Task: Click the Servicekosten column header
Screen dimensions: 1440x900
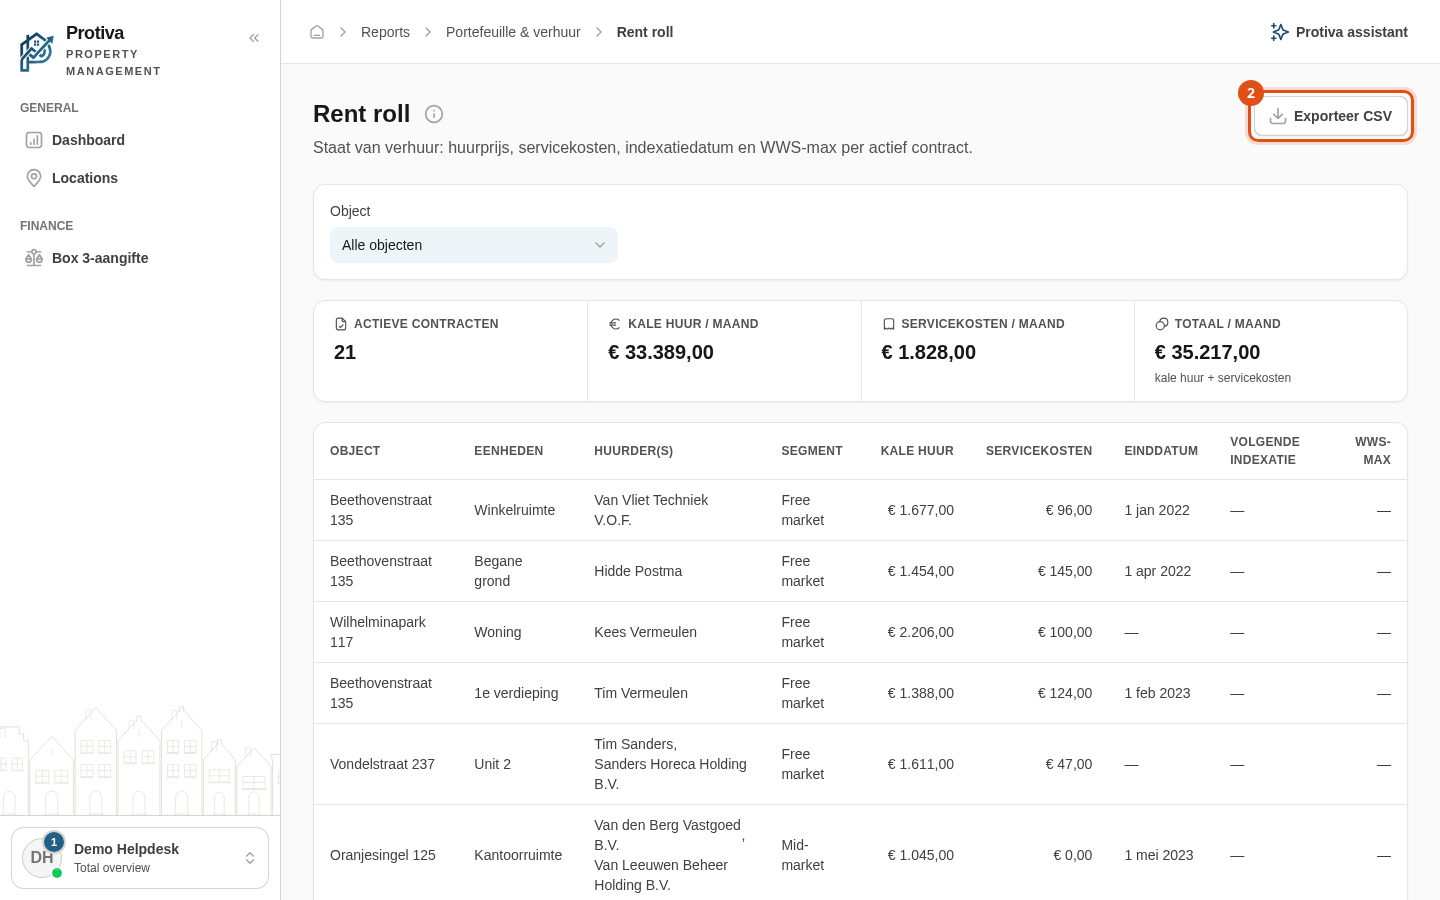Action: tap(1039, 451)
